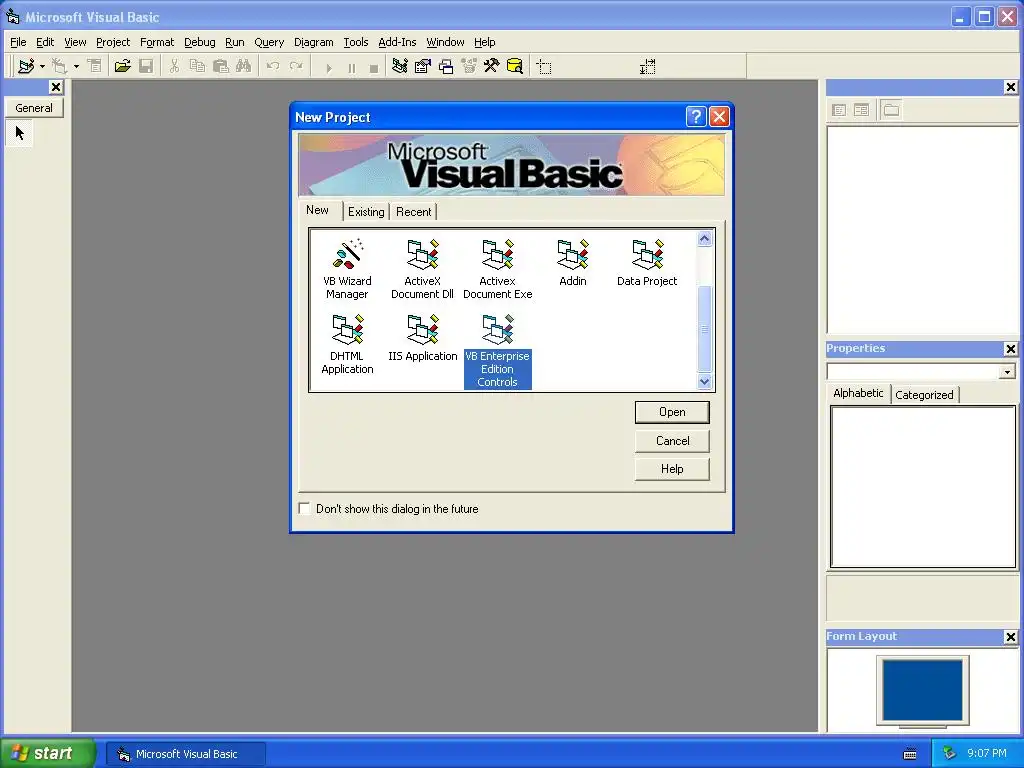Open the Add-Ins menu

[x=397, y=42]
